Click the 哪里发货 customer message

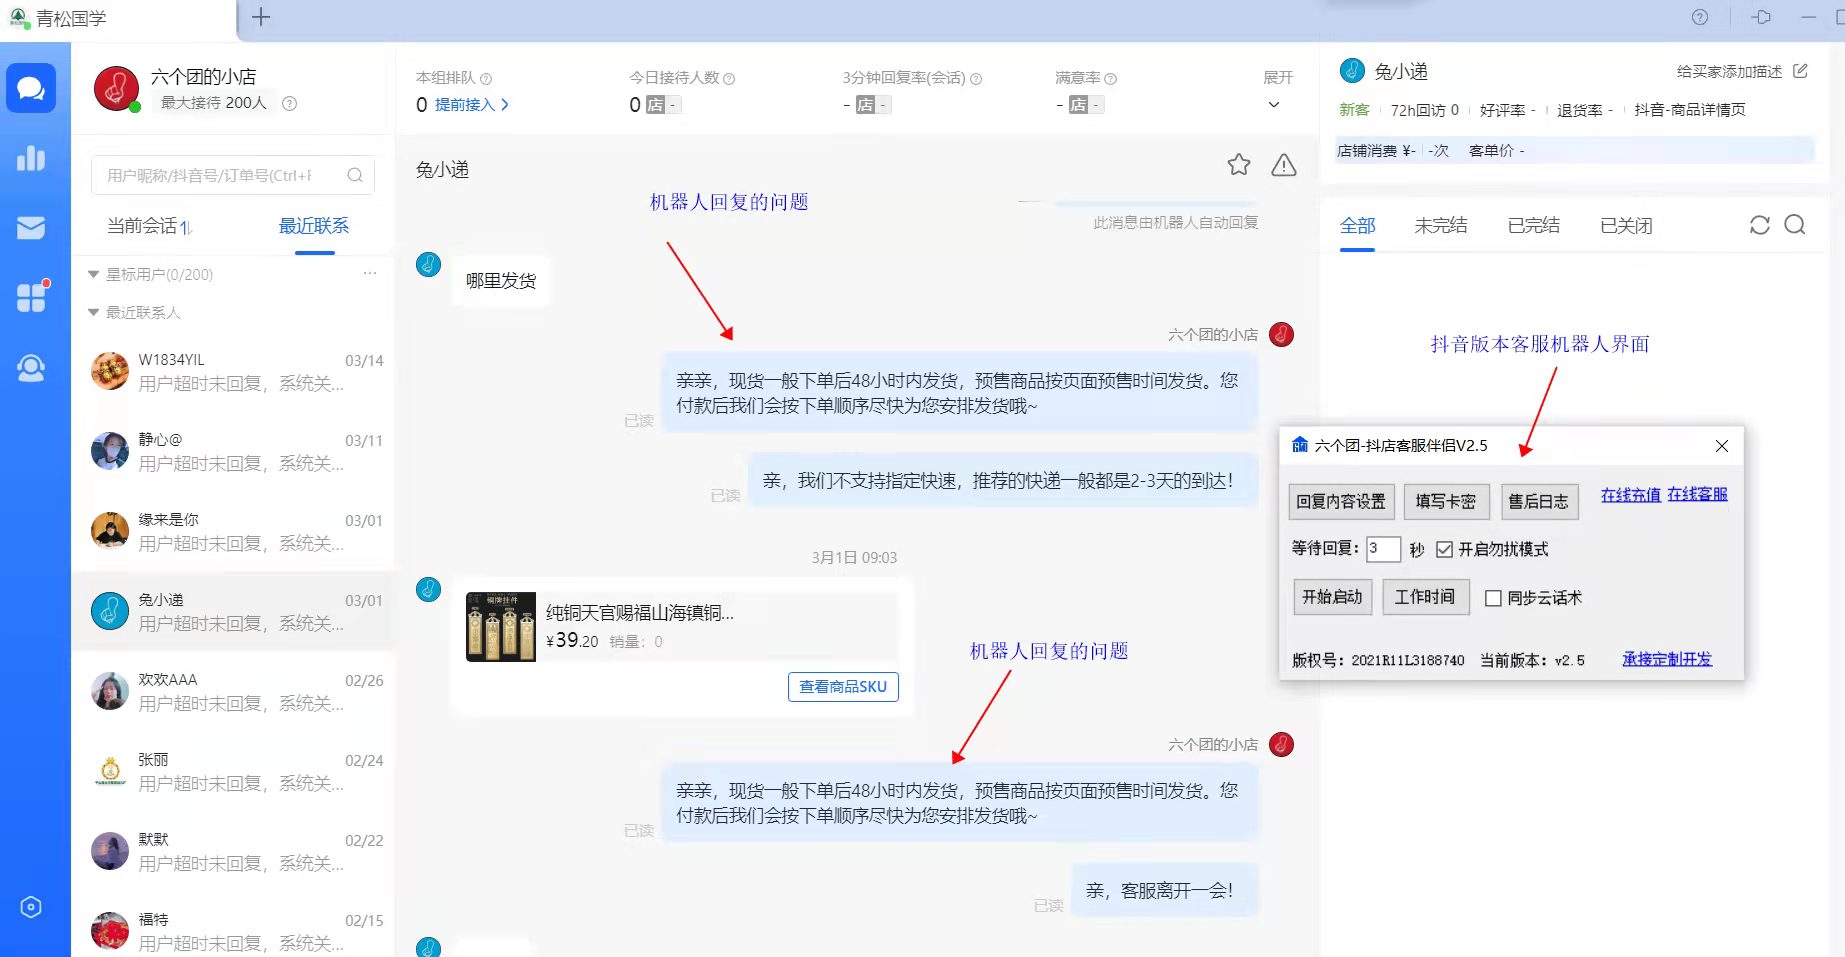point(501,281)
